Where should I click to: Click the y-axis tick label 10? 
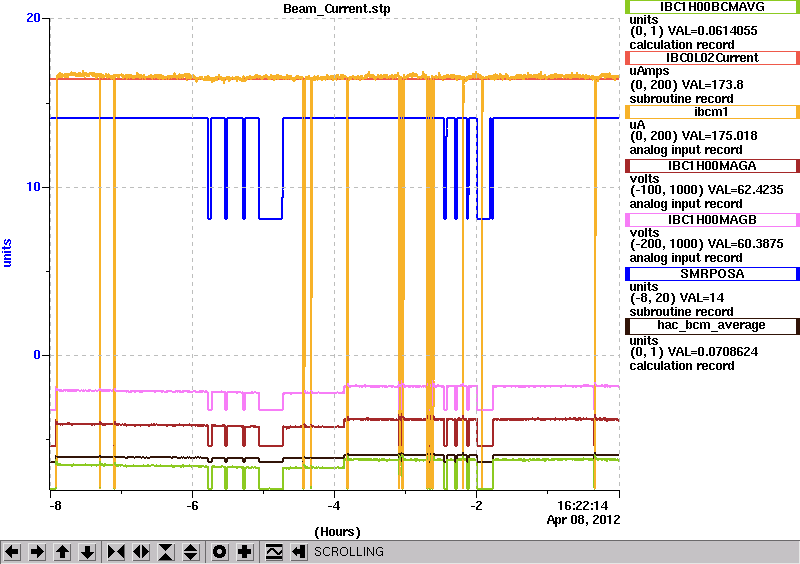pyautogui.click(x=33, y=187)
